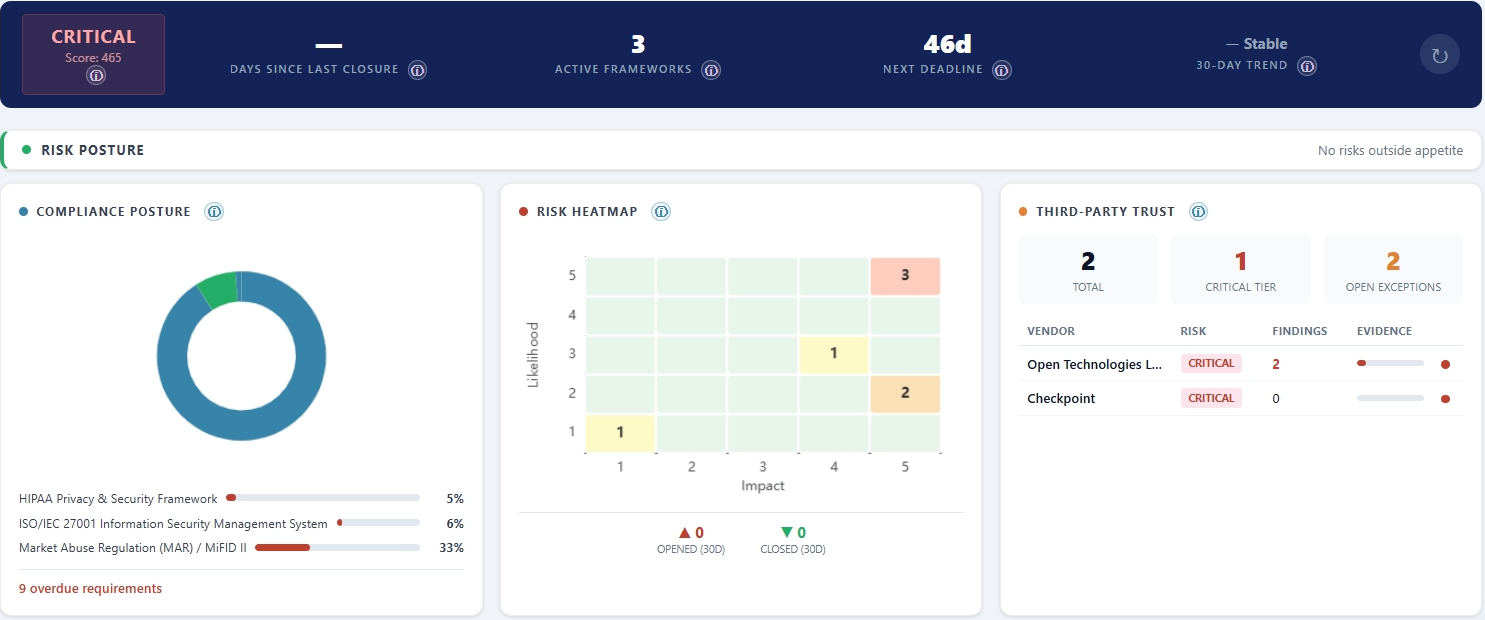Click the THIRD-PARTY TRUST info icon
1485x620 pixels.
[1197, 211]
